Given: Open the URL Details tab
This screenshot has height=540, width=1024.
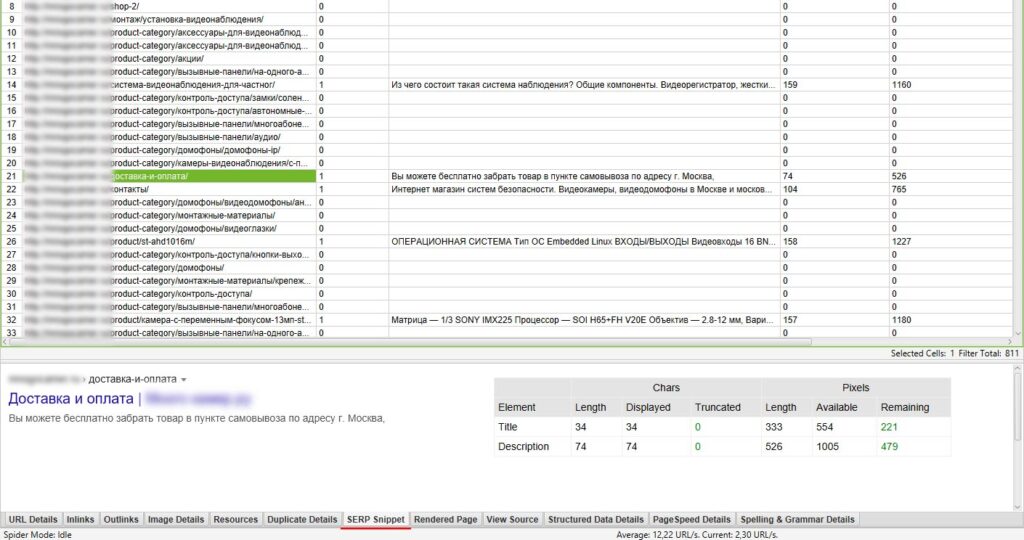Looking at the screenshot, I should [33, 520].
